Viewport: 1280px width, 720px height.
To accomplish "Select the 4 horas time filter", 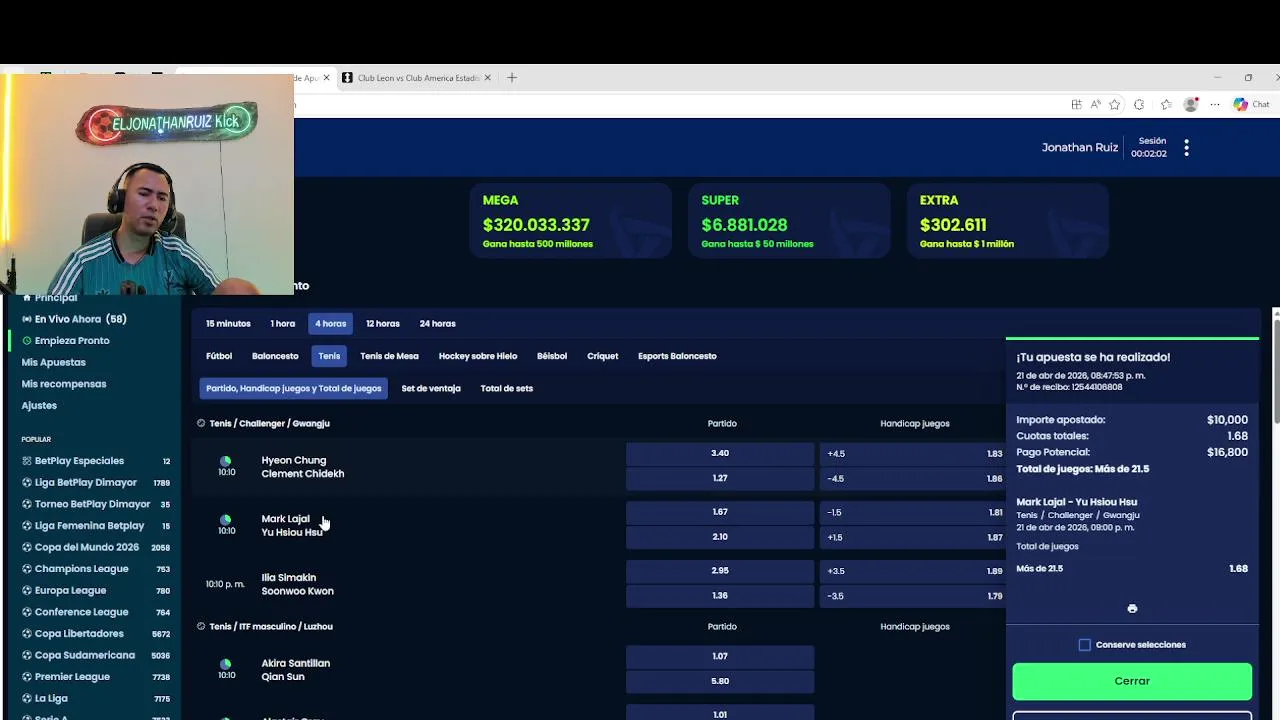I will [330, 324].
